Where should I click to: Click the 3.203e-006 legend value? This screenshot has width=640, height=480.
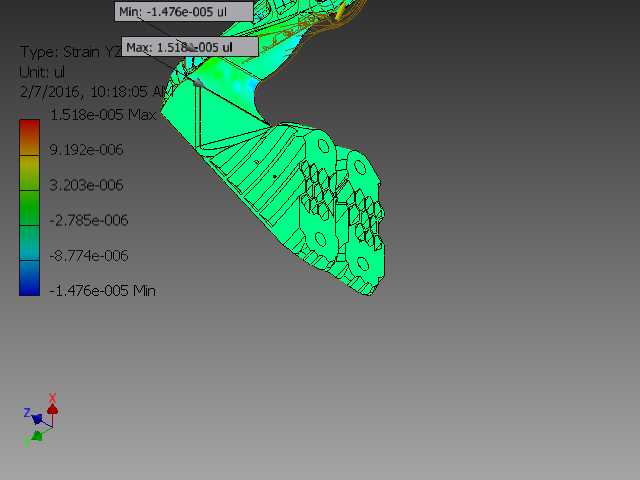point(86,185)
